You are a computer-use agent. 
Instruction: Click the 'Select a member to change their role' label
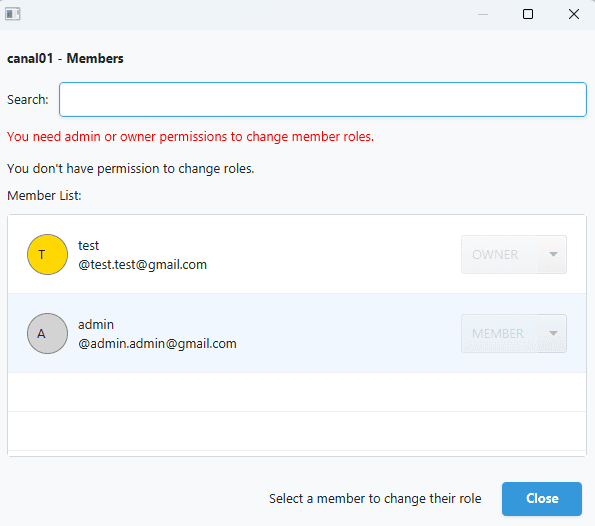click(375, 499)
